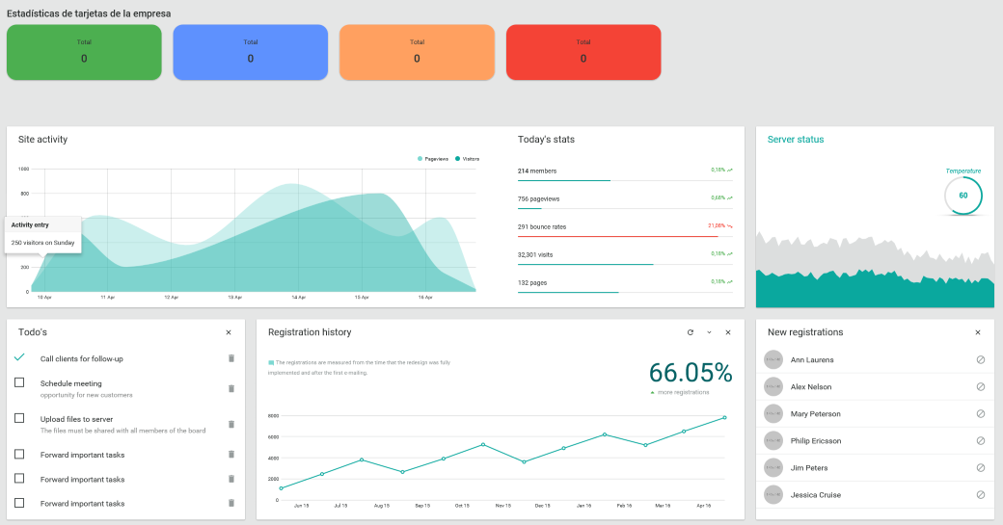This screenshot has height=525, width=1003.
Task: Remove the 'Upload files to server' task
Action: pos(231,425)
